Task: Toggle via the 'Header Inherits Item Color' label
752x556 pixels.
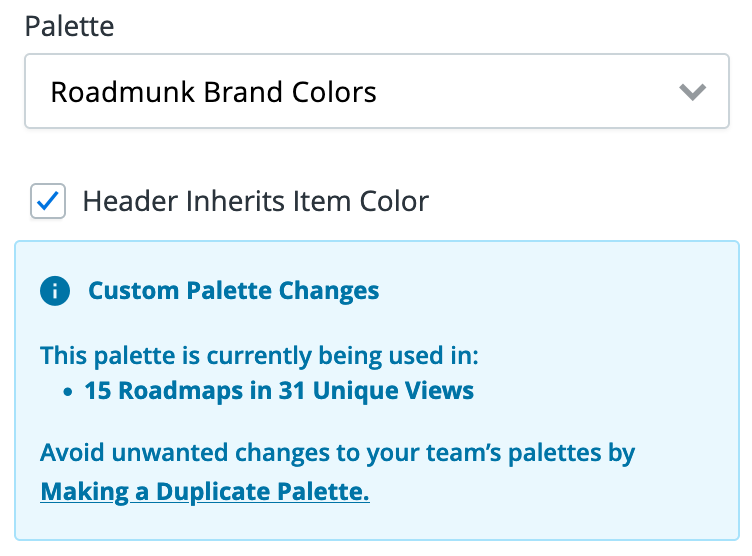Action: (x=255, y=201)
